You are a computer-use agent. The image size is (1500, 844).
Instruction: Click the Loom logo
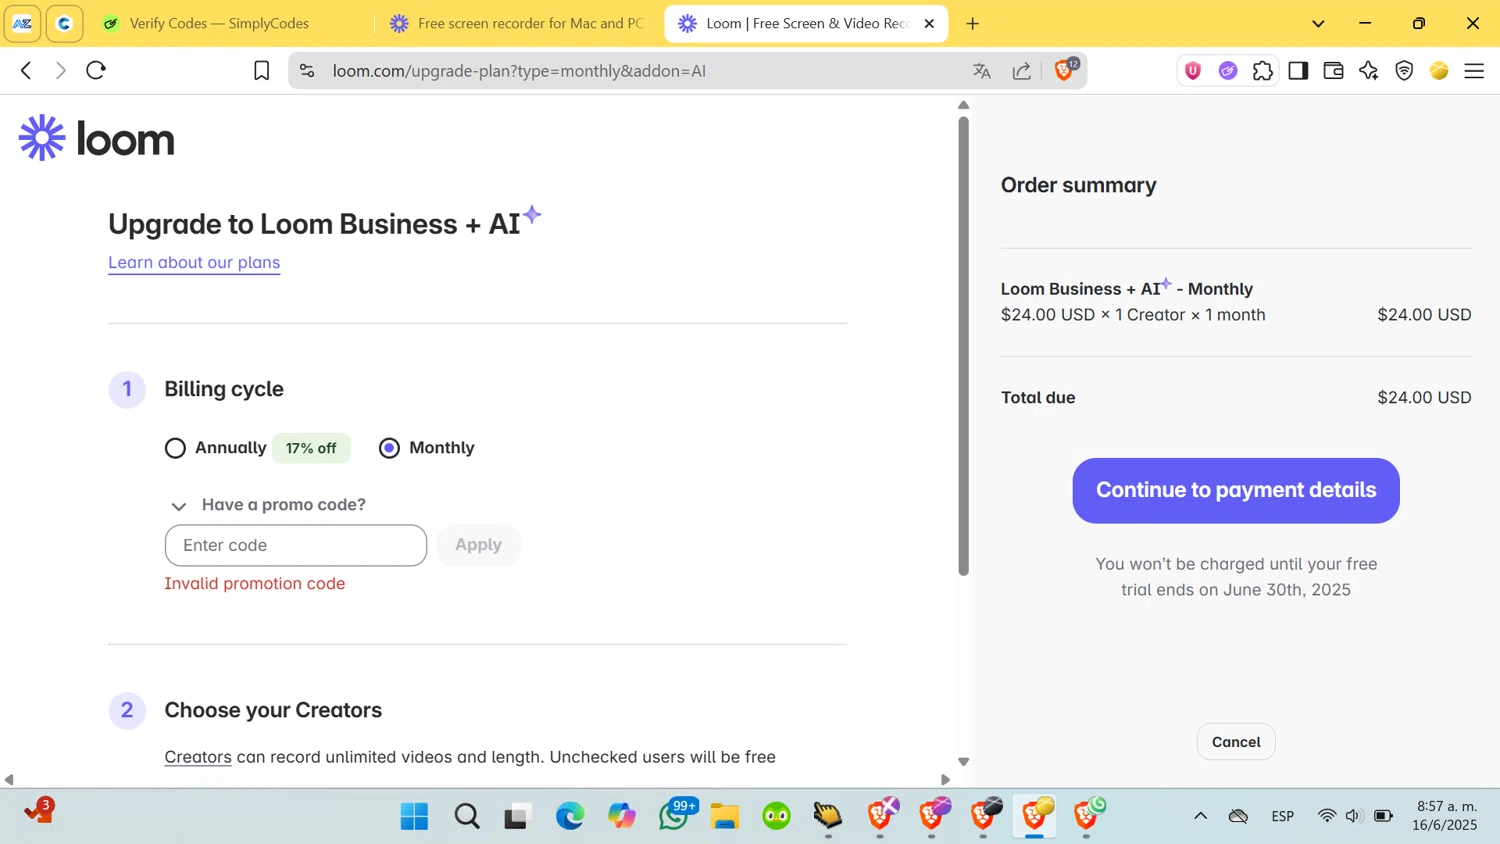pyautogui.click(x=97, y=138)
